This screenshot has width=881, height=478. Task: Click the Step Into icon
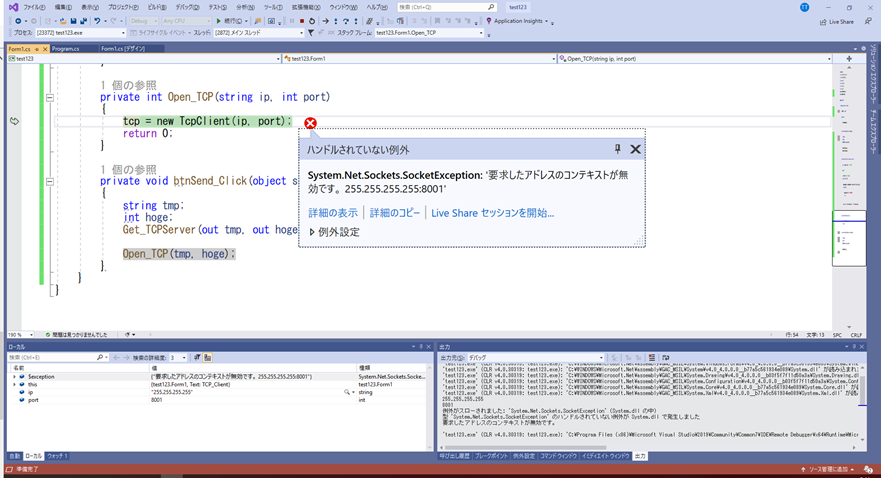click(x=335, y=21)
